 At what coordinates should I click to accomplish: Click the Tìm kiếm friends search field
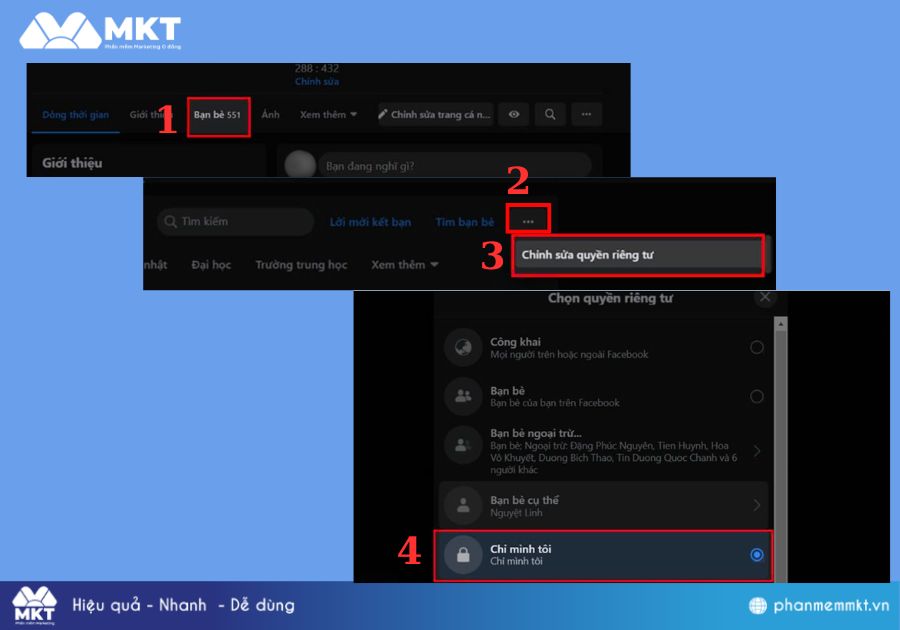coord(236,222)
